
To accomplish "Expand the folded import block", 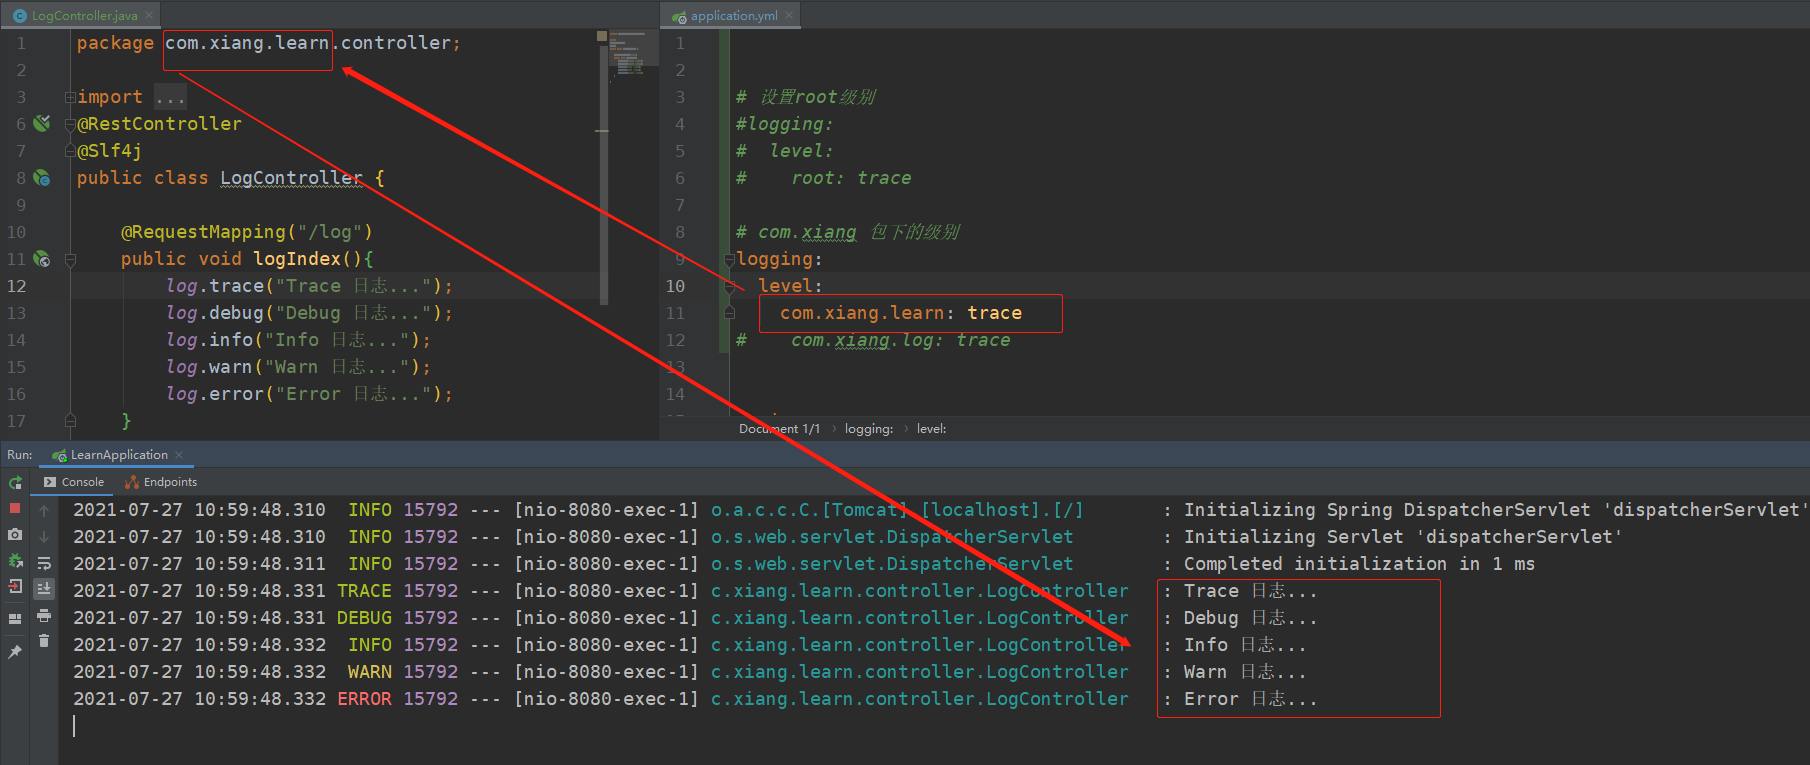I will tap(70, 97).
